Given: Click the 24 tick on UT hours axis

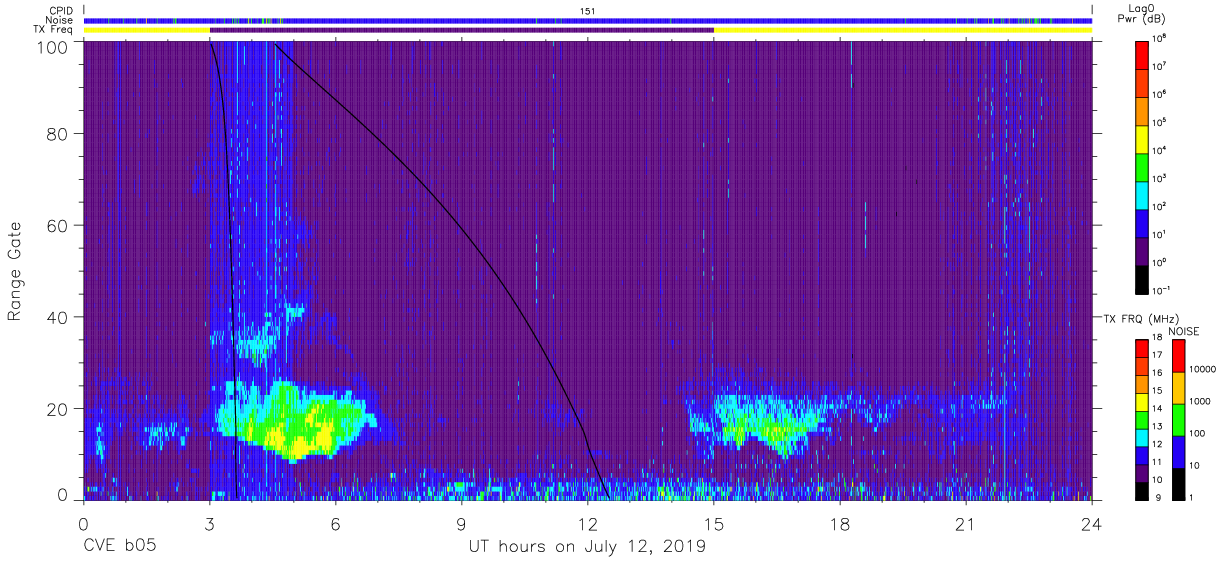Looking at the screenshot, I should click(x=1092, y=523).
